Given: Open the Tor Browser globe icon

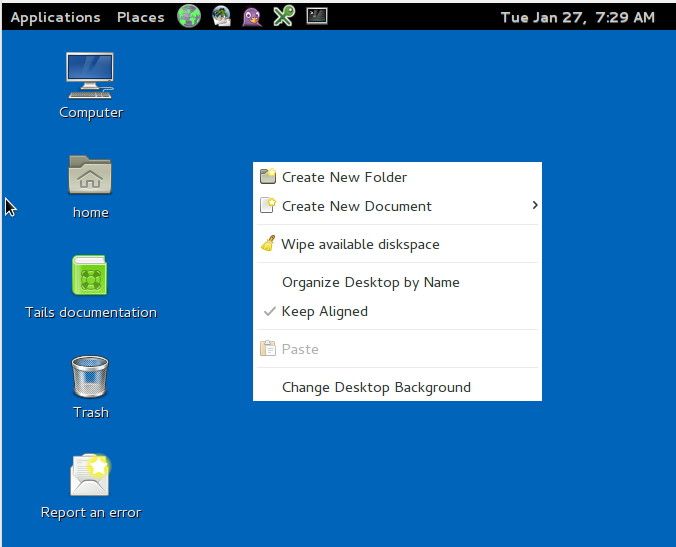Looking at the screenshot, I should pos(189,16).
